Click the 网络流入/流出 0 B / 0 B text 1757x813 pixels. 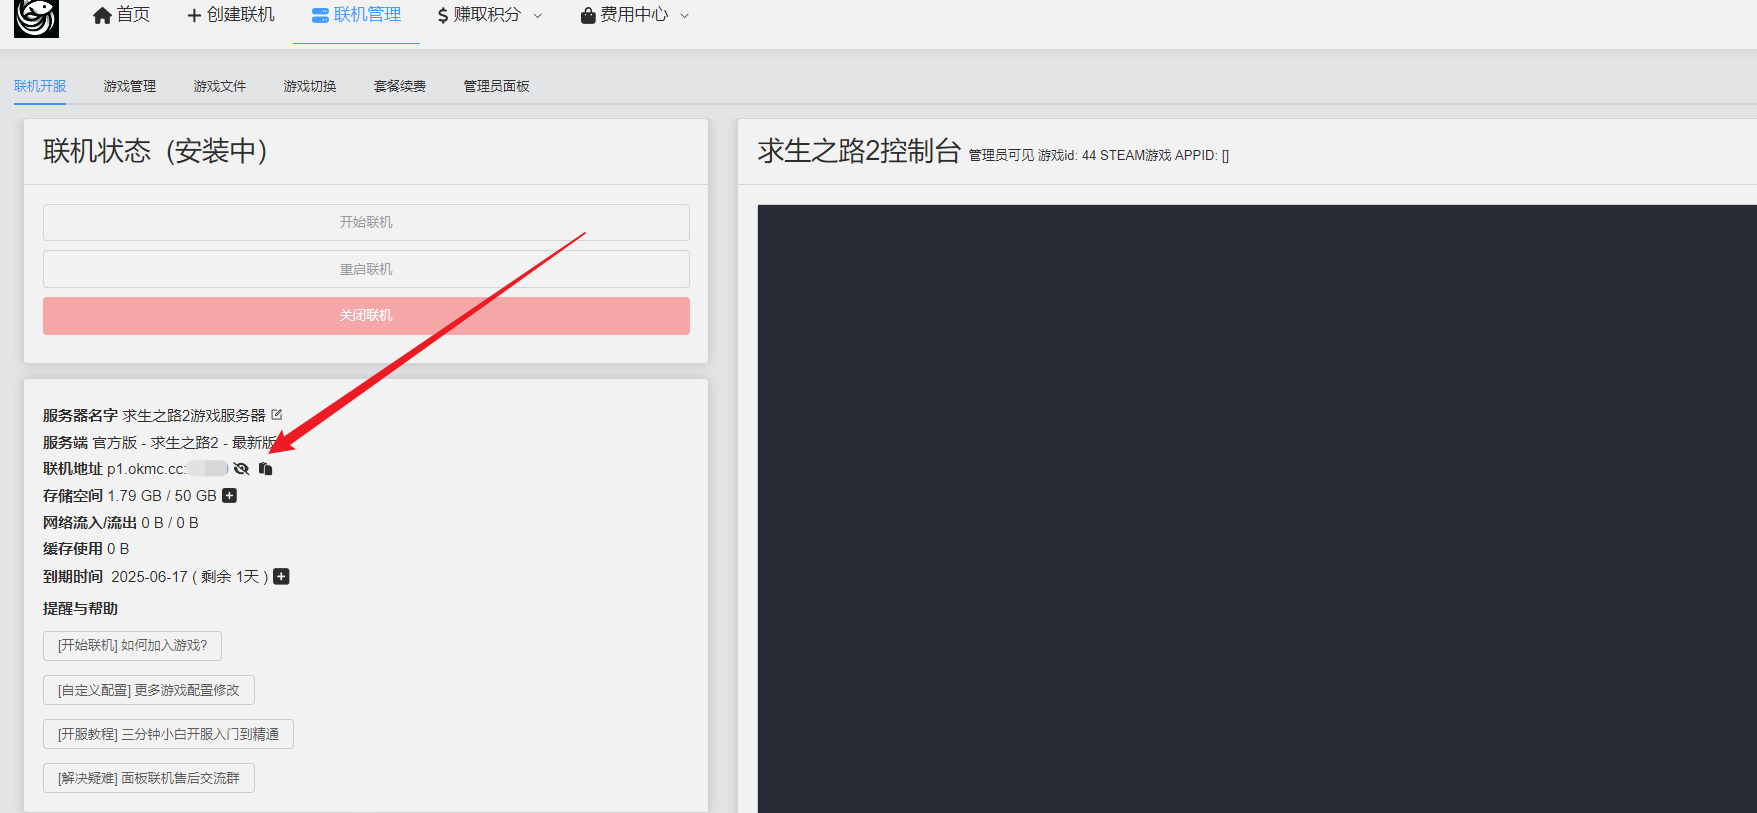point(121,523)
